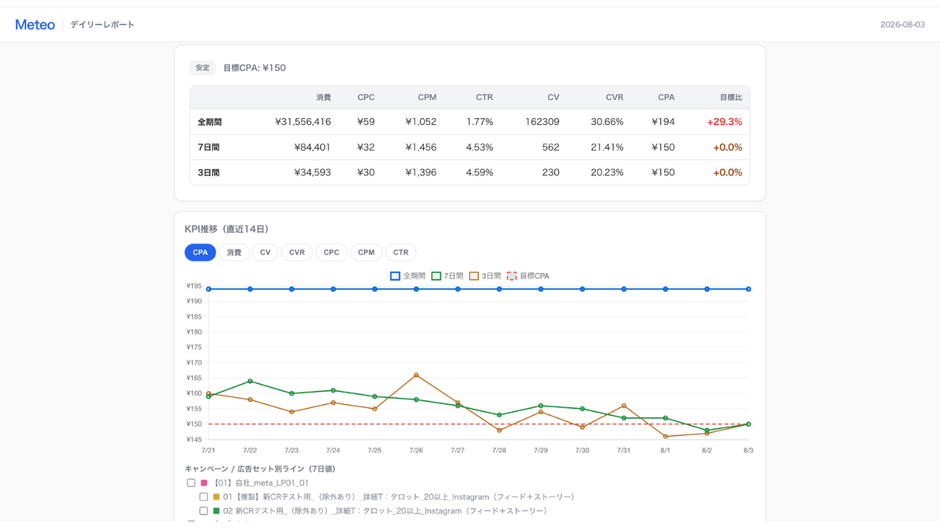The width and height of the screenshot is (940, 528).
Task: Click the ¥31,556,416 spend value
Action: [x=303, y=122]
